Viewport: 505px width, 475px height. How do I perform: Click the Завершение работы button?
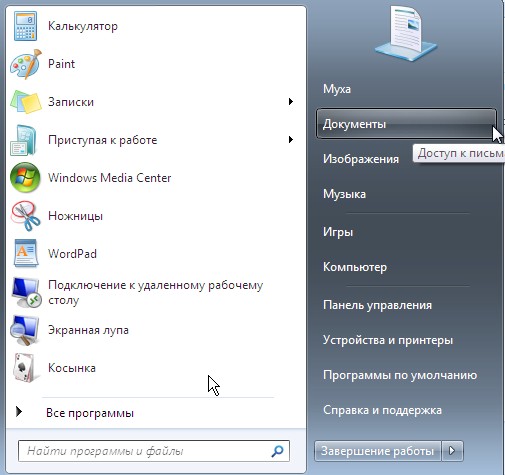click(x=377, y=451)
